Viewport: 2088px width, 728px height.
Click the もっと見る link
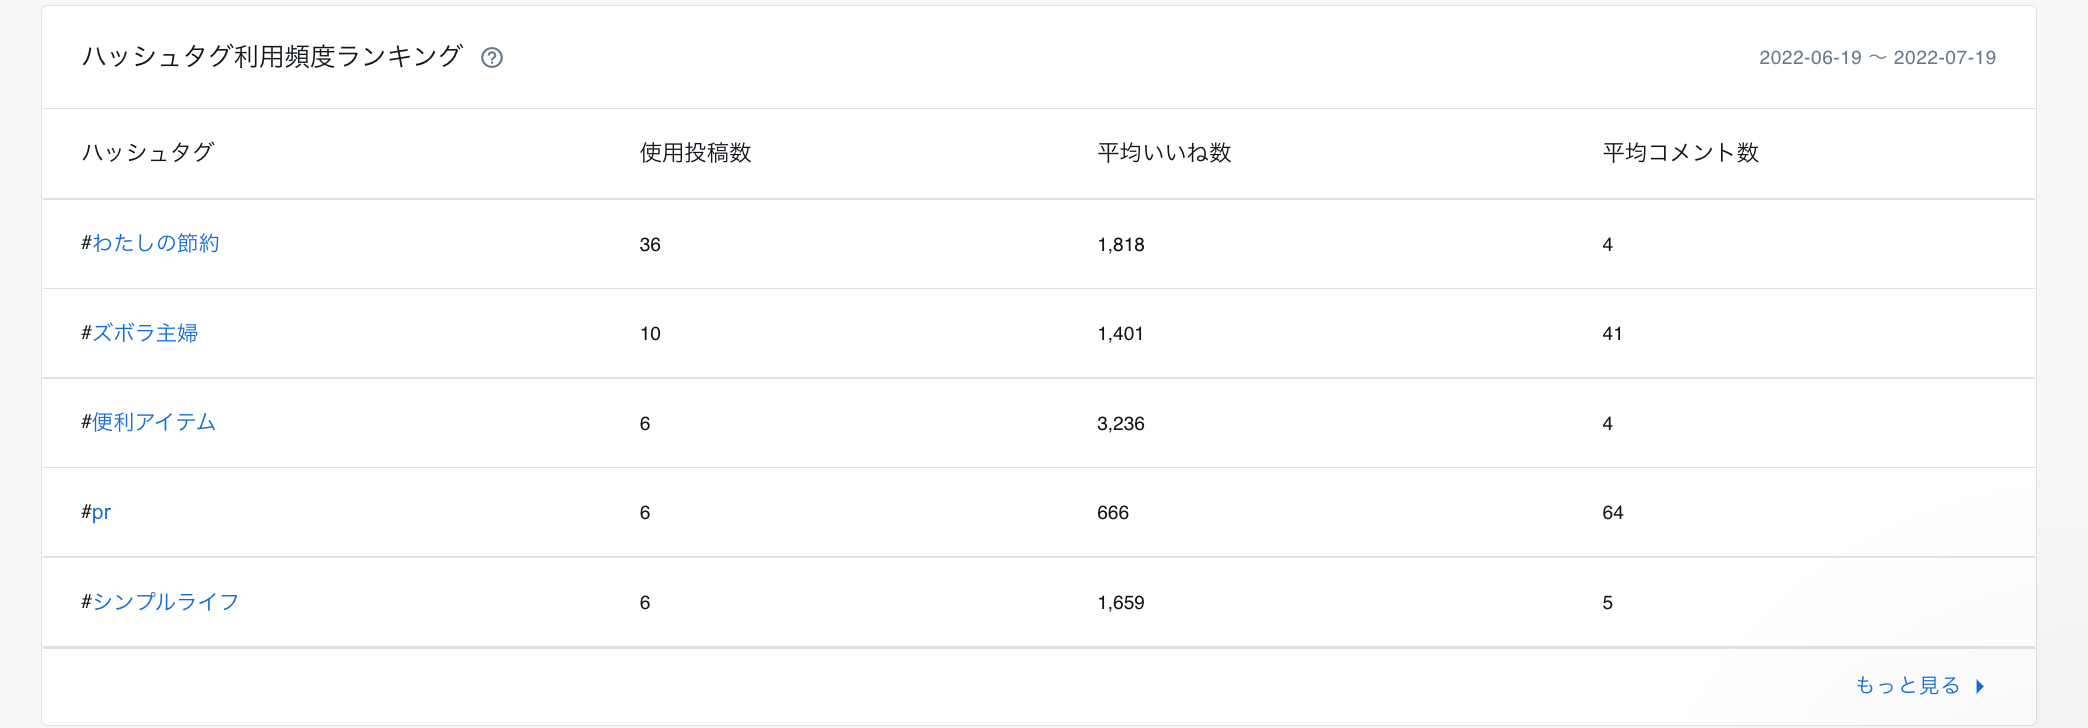(x=1907, y=686)
